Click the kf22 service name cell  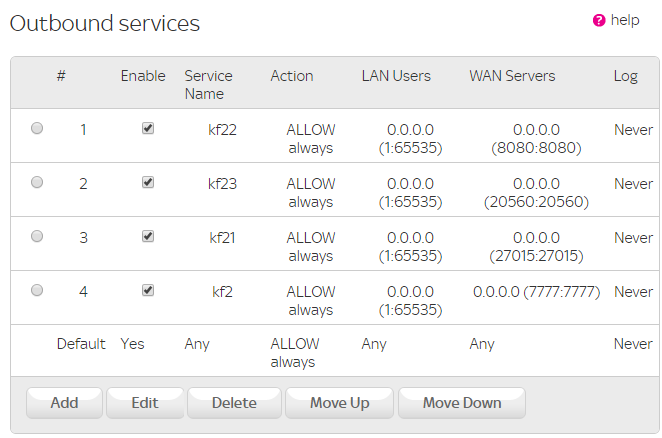(x=223, y=129)
